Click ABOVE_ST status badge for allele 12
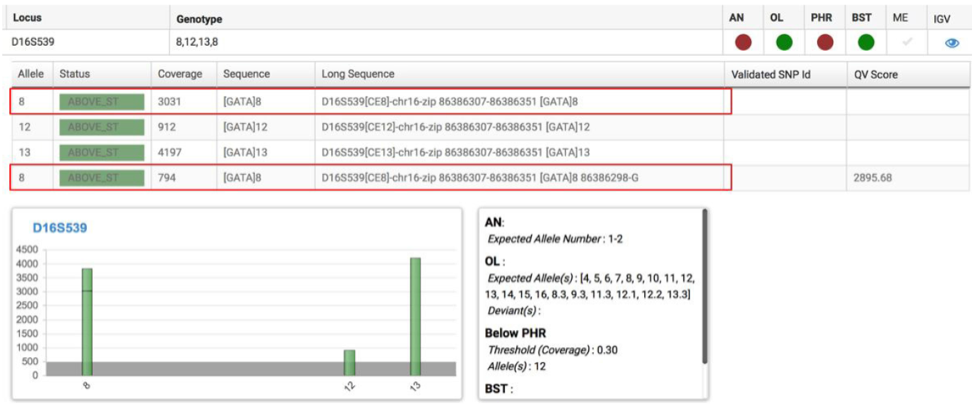Viewport: 975px width, 404px height. click(101, 127)
